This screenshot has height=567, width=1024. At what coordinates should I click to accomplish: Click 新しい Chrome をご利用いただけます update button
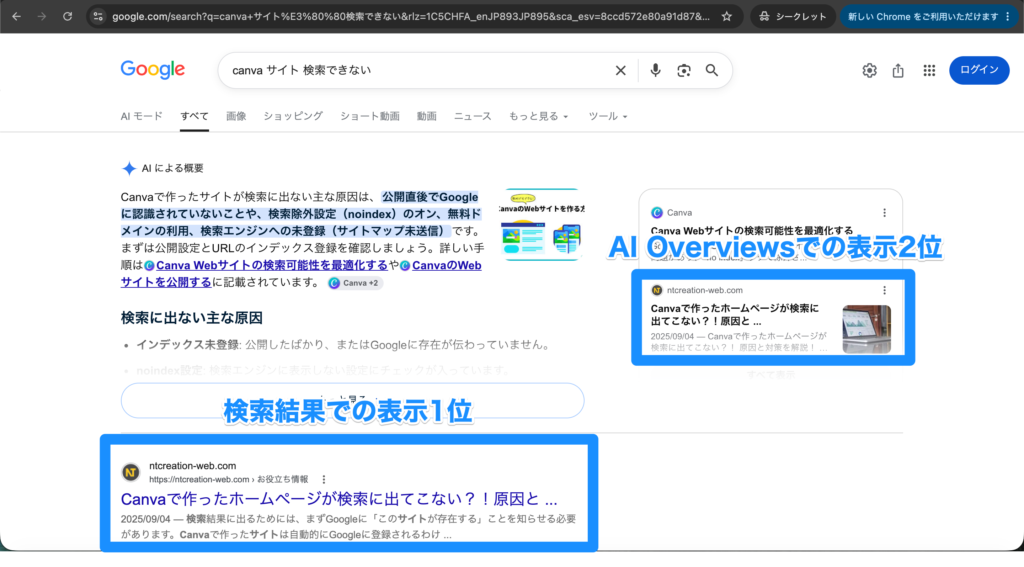click(x=922, y=16)
